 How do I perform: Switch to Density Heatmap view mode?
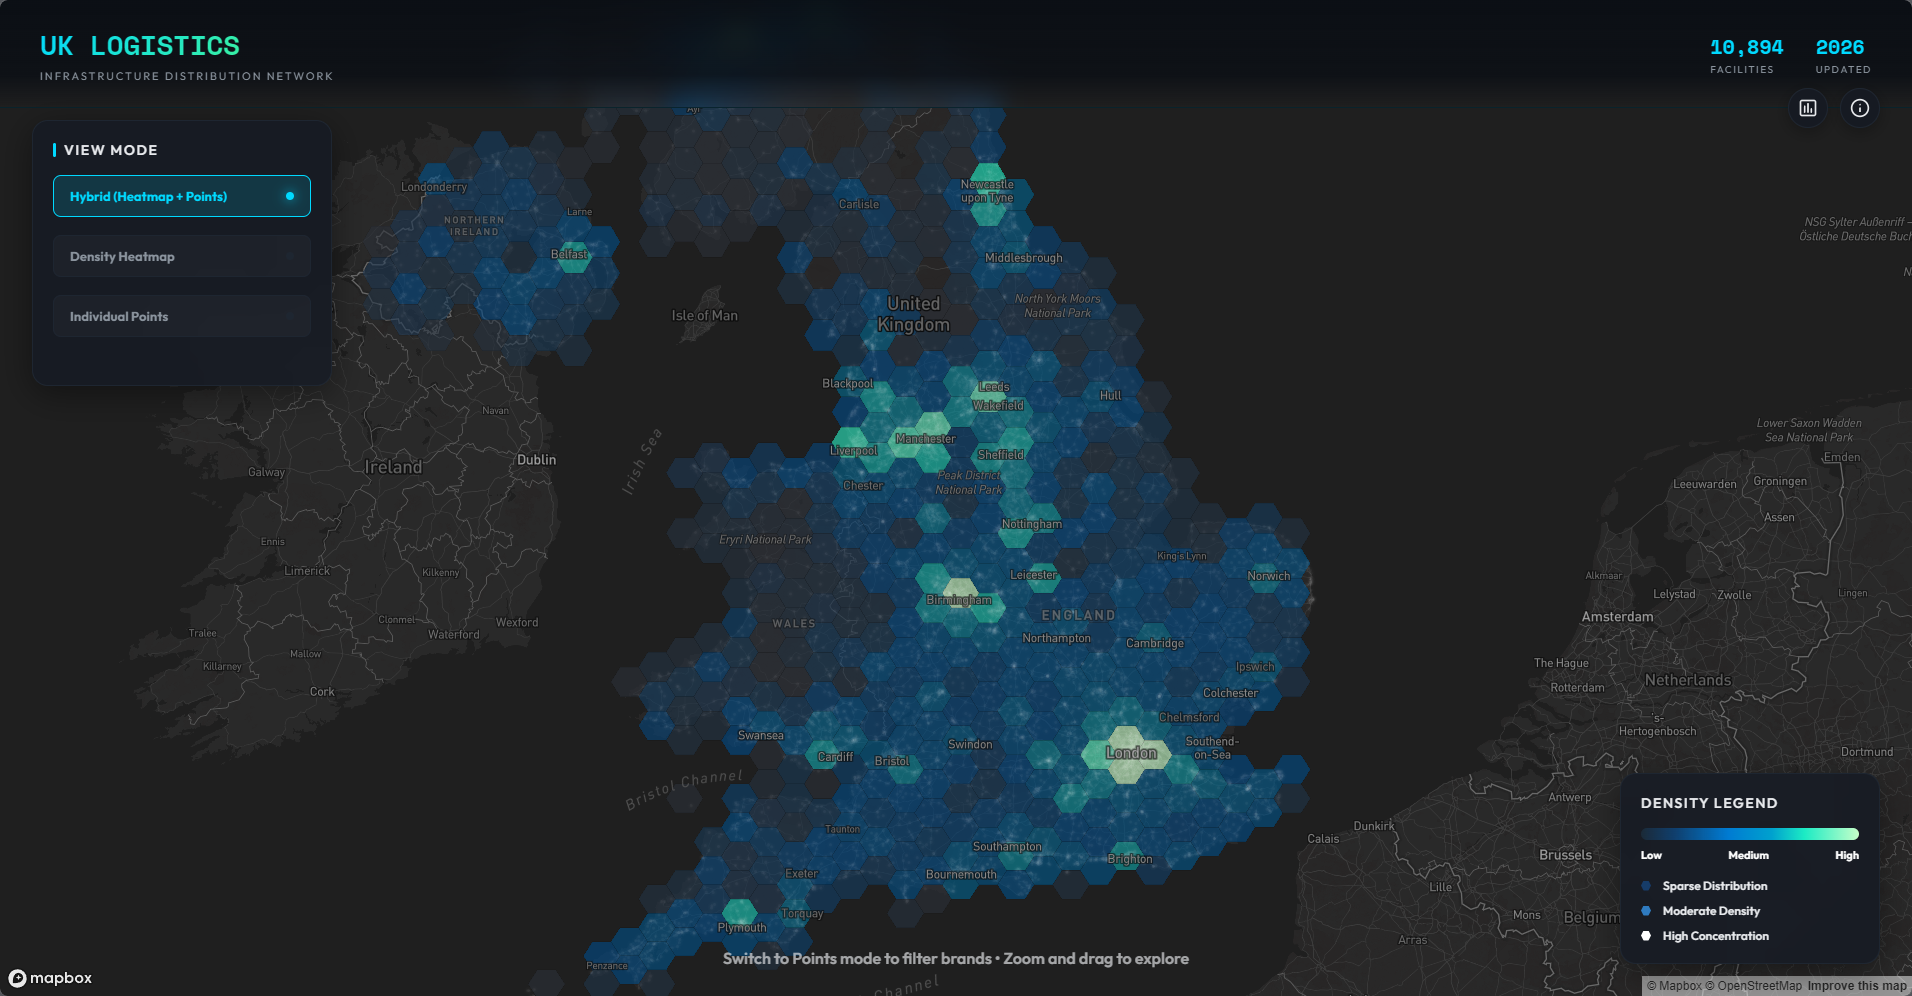(x=181, y=256)
